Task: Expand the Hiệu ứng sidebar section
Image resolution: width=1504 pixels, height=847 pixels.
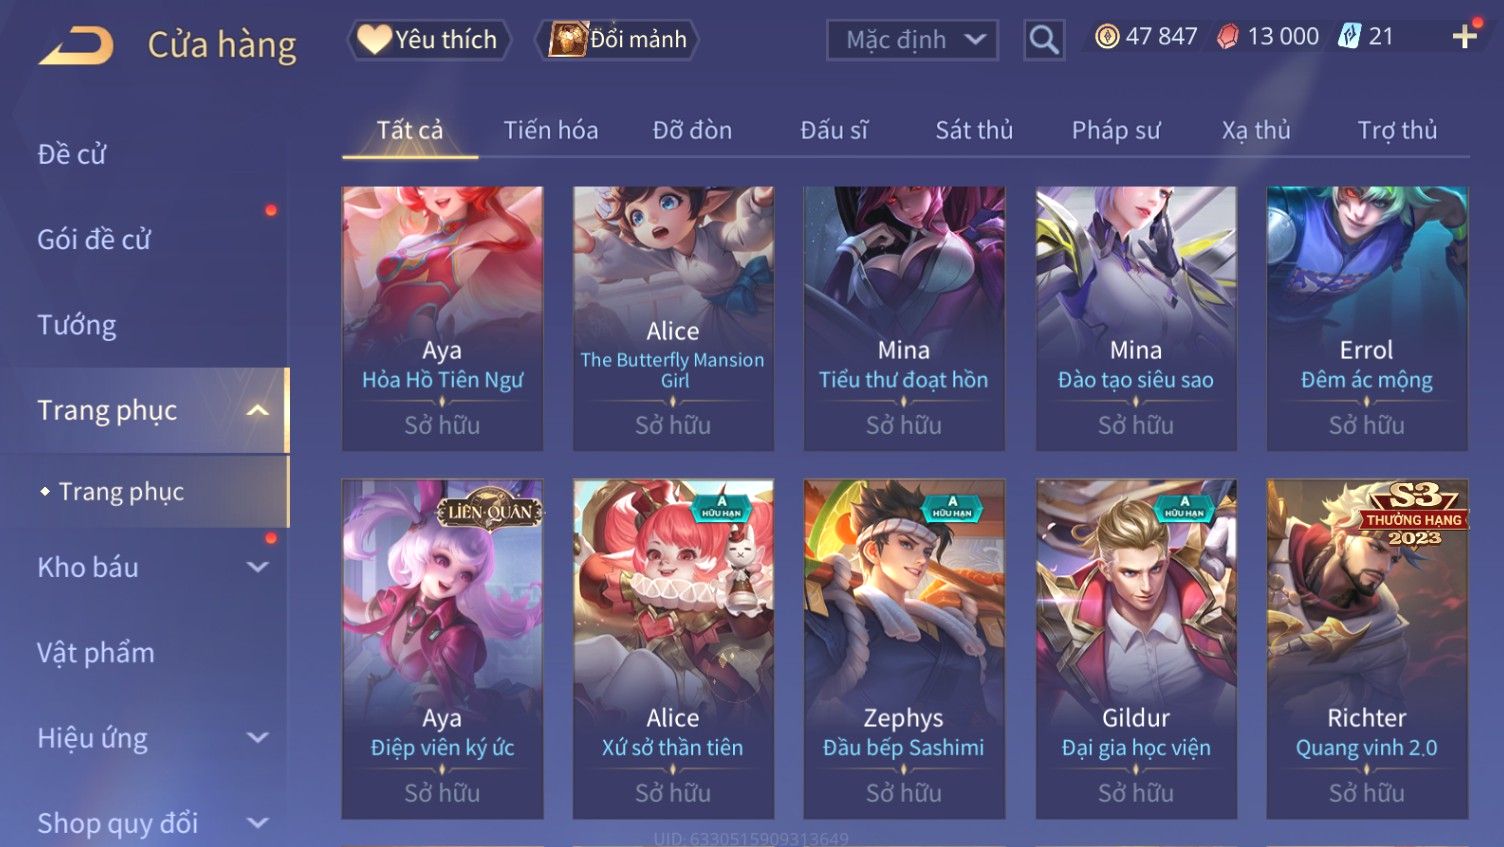Action: [257, 738]
